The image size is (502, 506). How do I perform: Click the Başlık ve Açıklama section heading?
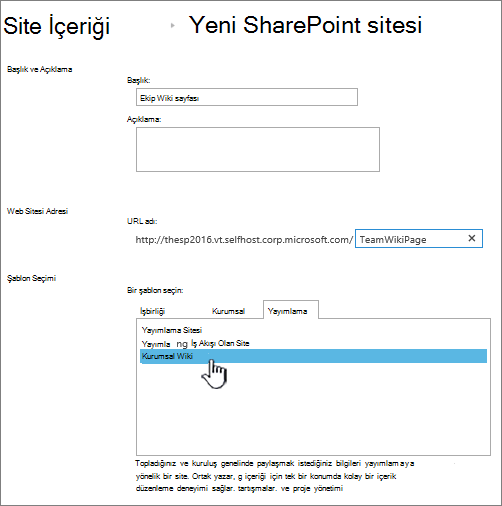(x=40, y=69)
